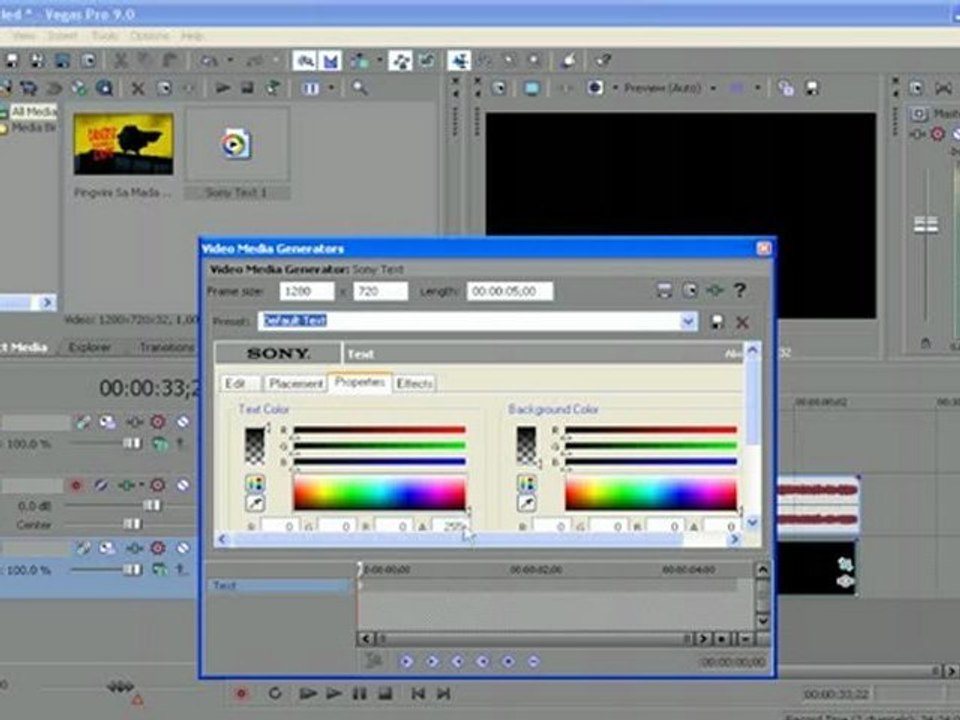Click the Frame size height field 720
The image size is (960, 720).
point(380,291)
